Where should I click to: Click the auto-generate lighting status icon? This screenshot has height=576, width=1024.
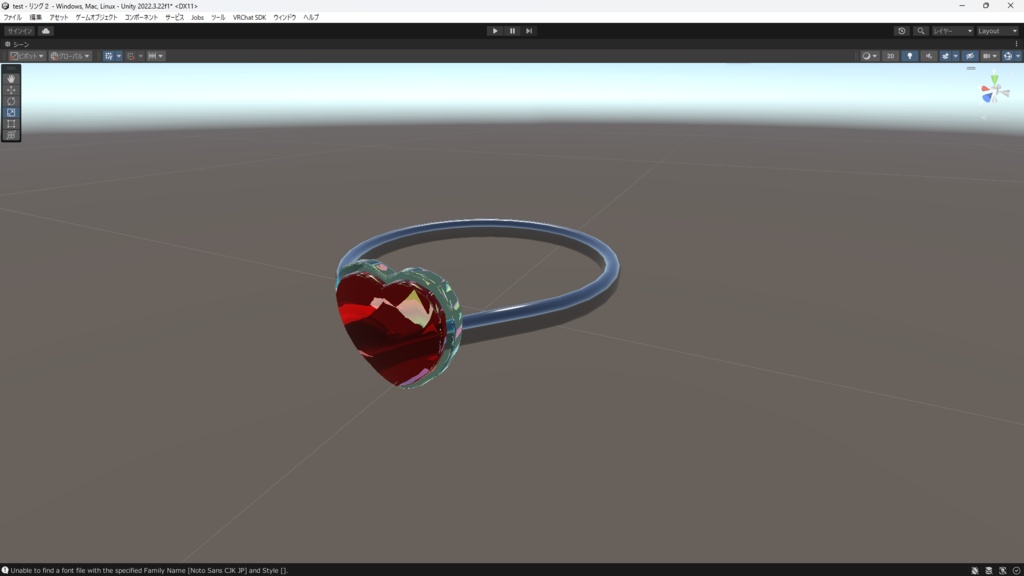1002,570
